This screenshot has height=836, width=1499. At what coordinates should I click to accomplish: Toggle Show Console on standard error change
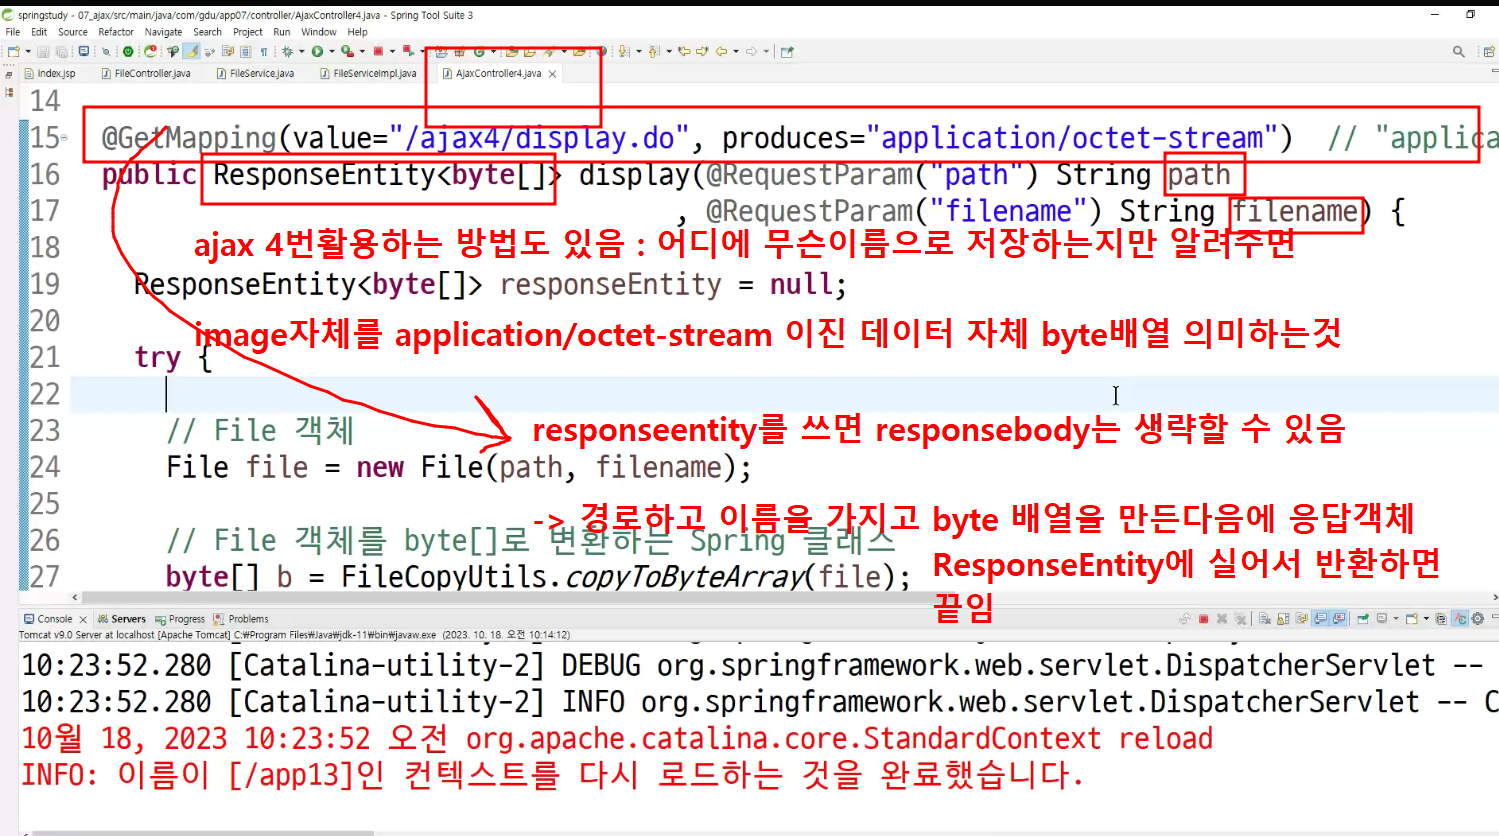1338,619
